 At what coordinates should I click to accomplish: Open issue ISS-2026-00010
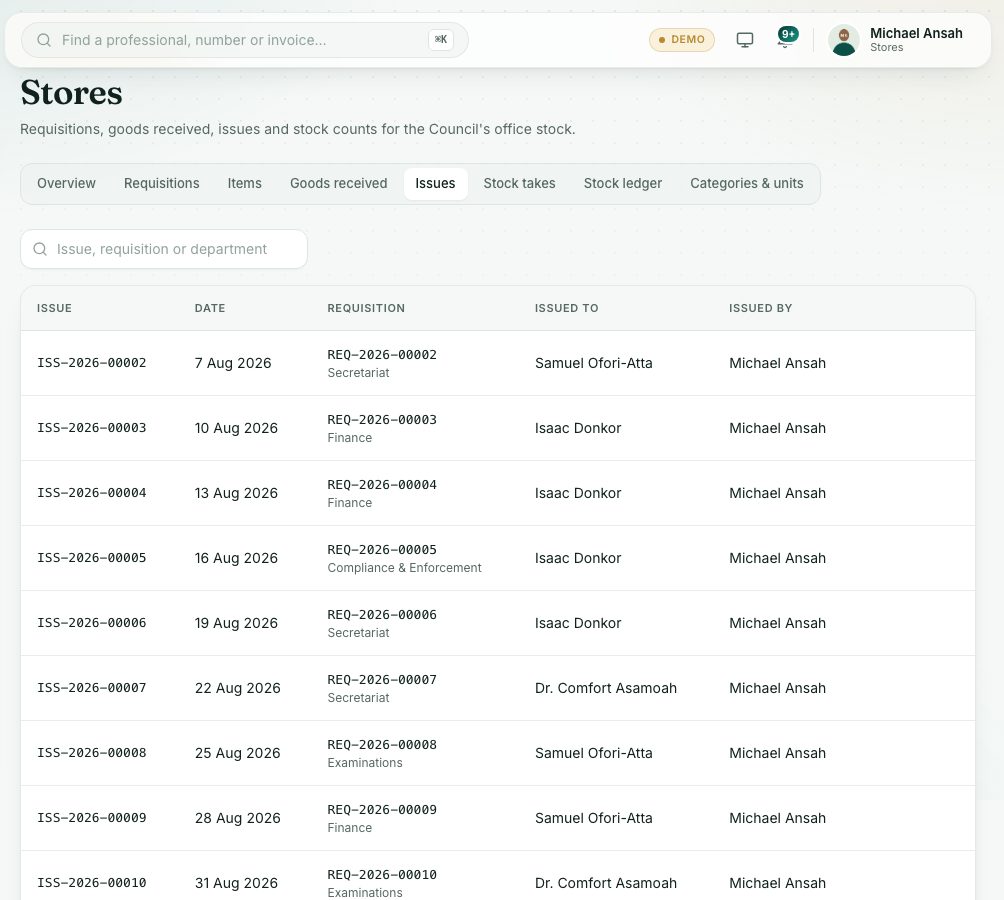(92, 883)
